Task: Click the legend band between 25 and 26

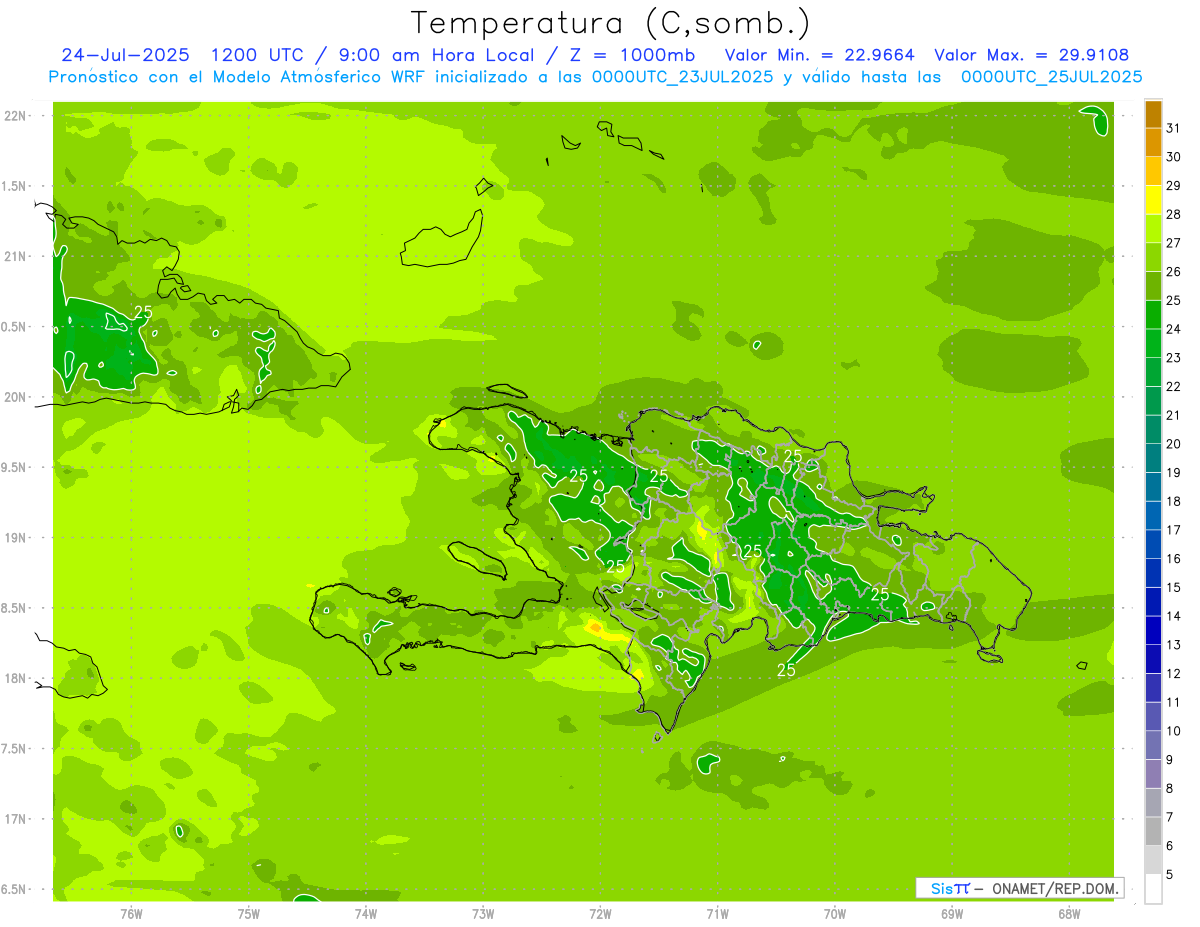Action: click(1153, 286)
